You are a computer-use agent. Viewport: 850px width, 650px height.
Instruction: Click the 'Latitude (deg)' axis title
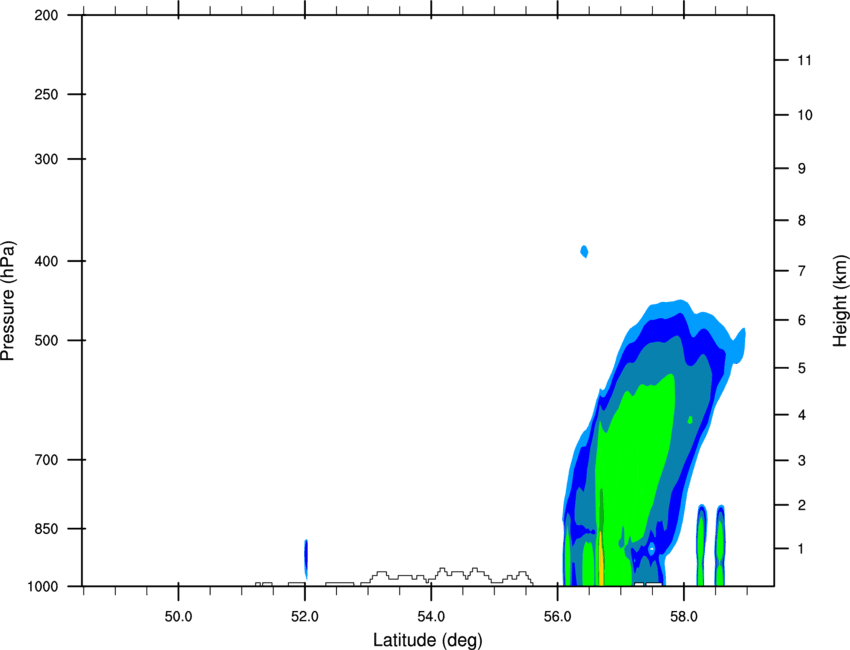pos(427,640)
